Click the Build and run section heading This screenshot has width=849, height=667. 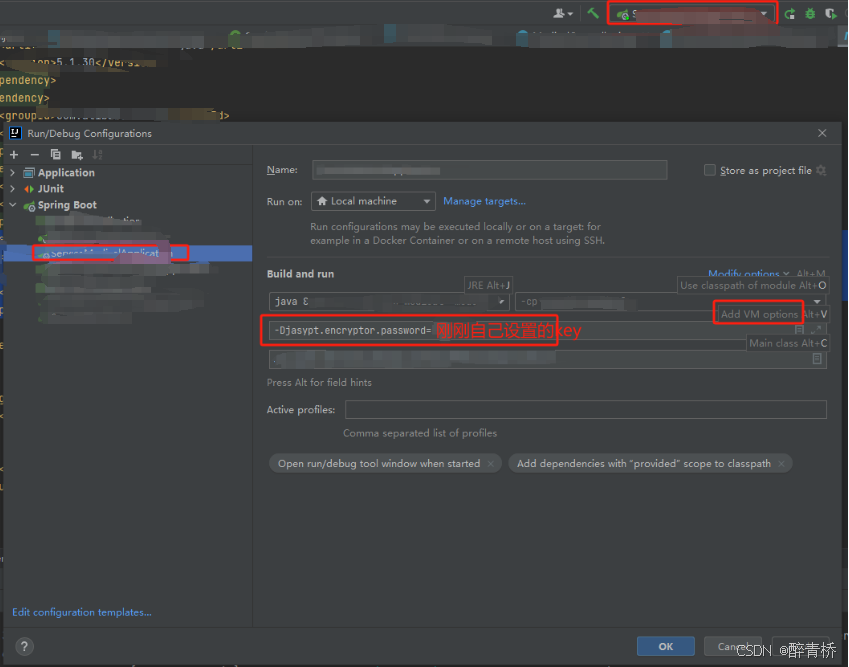click(301, 274)
